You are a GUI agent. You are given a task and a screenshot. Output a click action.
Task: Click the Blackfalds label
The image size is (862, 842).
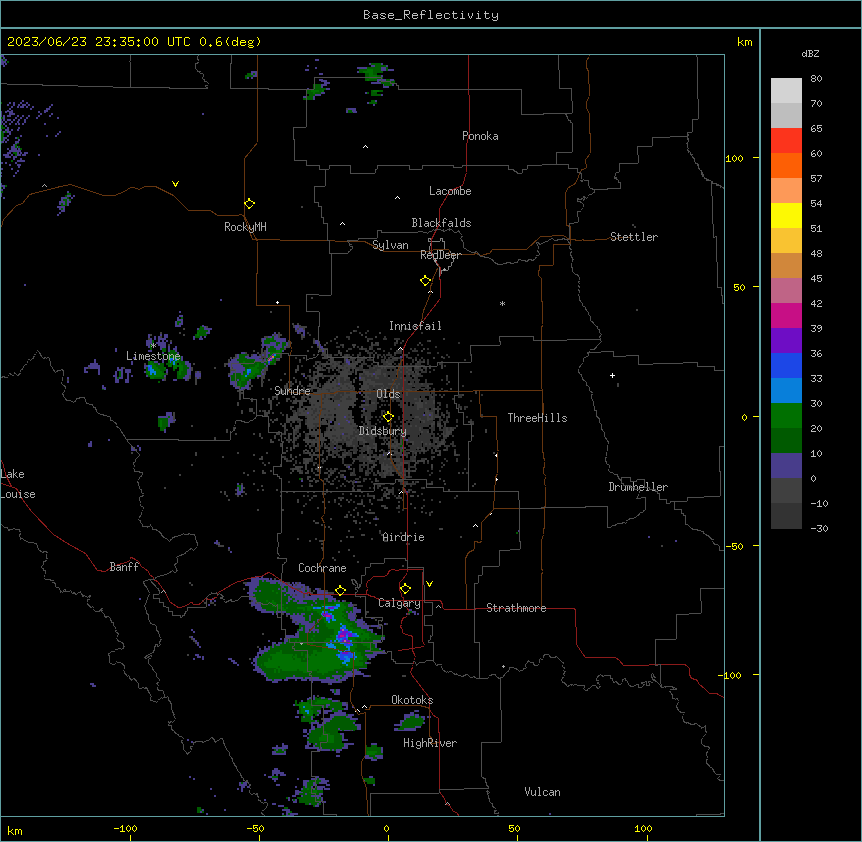(x=441, y=223)
